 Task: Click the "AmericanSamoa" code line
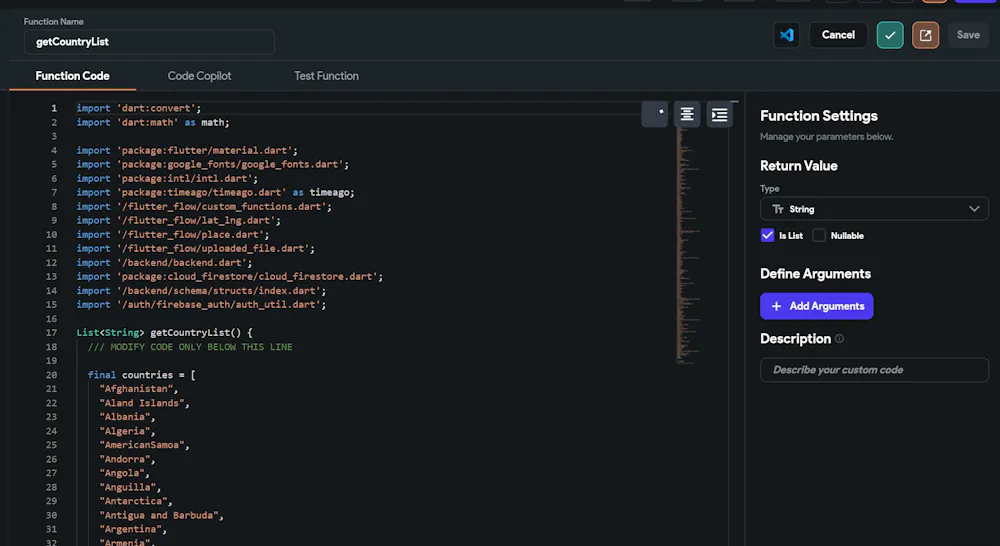point(144,445)
